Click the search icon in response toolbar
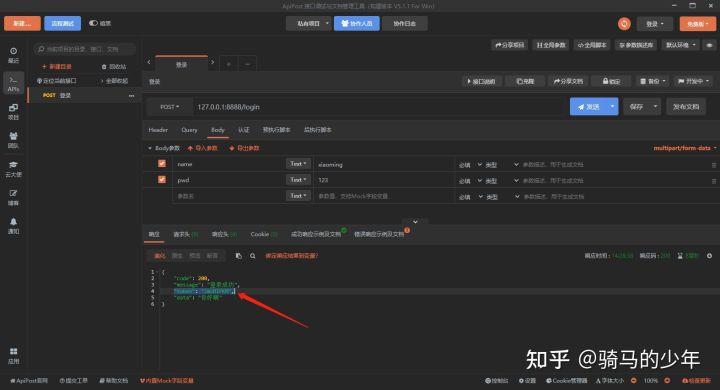This screenshot has width=720, height=390. pos(253,256)
